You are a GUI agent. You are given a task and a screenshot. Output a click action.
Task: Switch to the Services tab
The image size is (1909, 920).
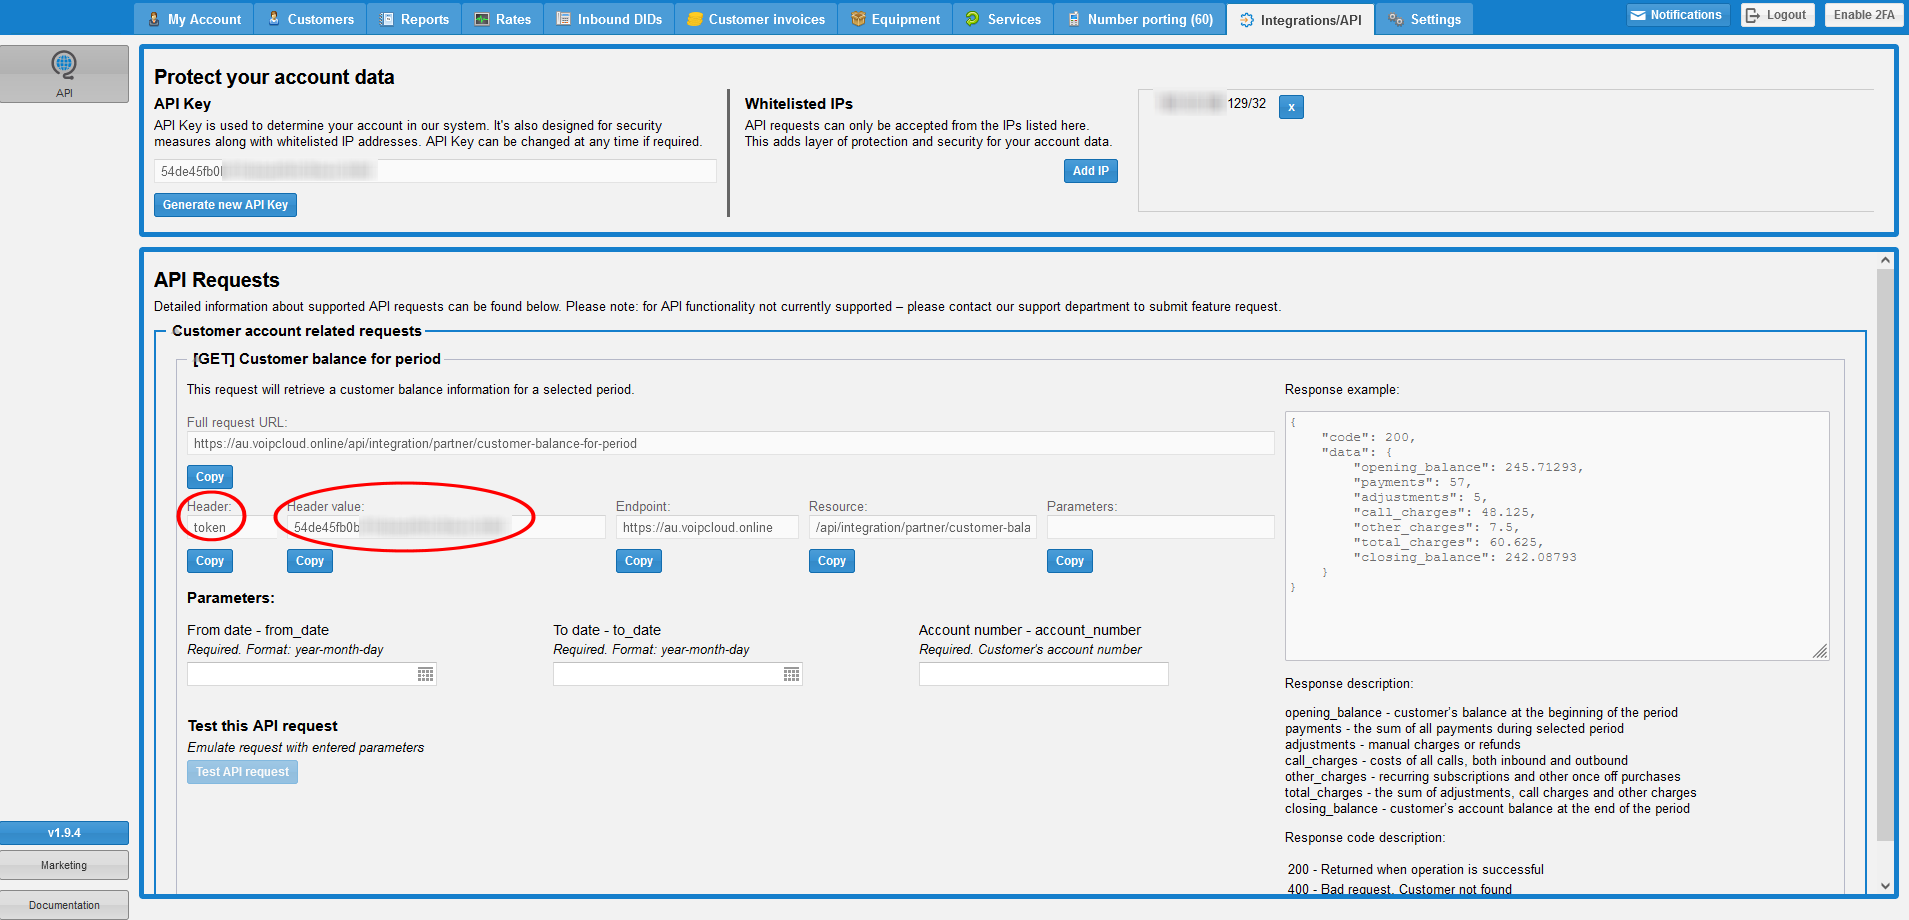click(1003, 19)
